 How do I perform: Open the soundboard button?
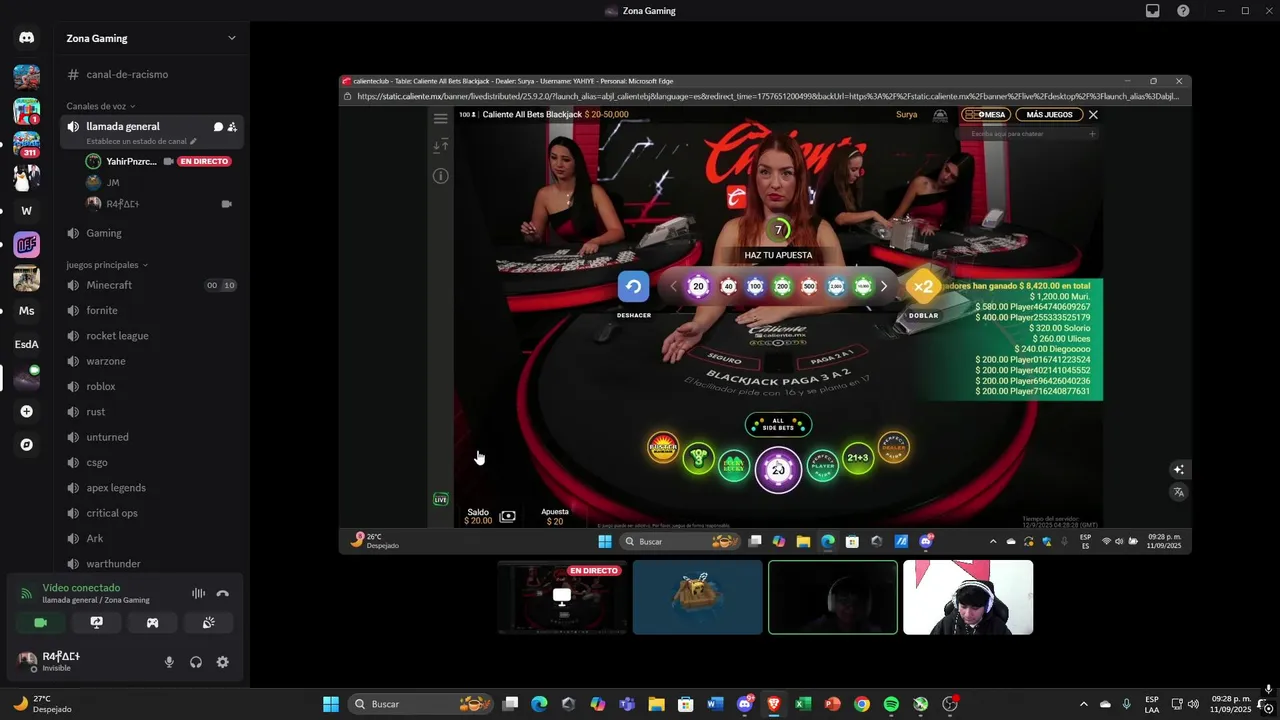coord(208,622)
